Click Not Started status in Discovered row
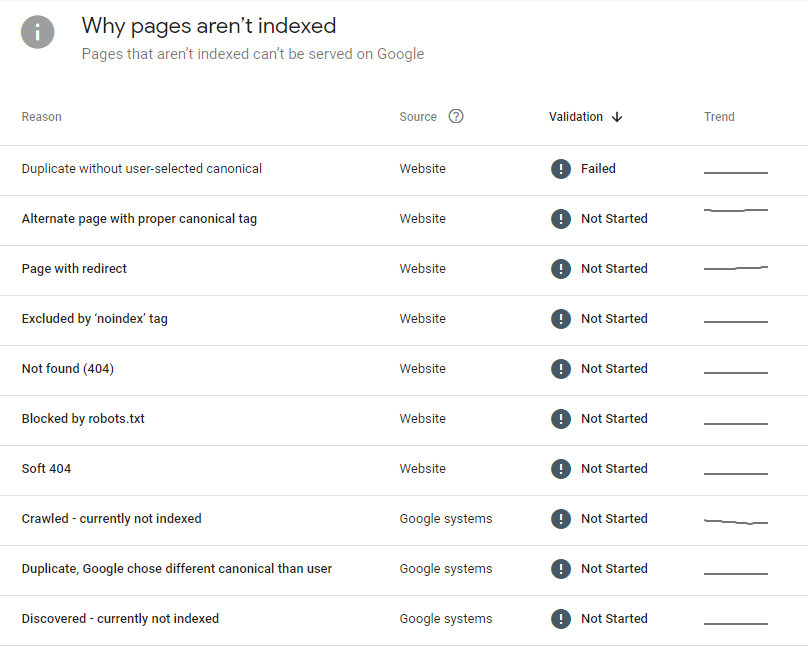808x647 pixels. [x=614, y=619]
